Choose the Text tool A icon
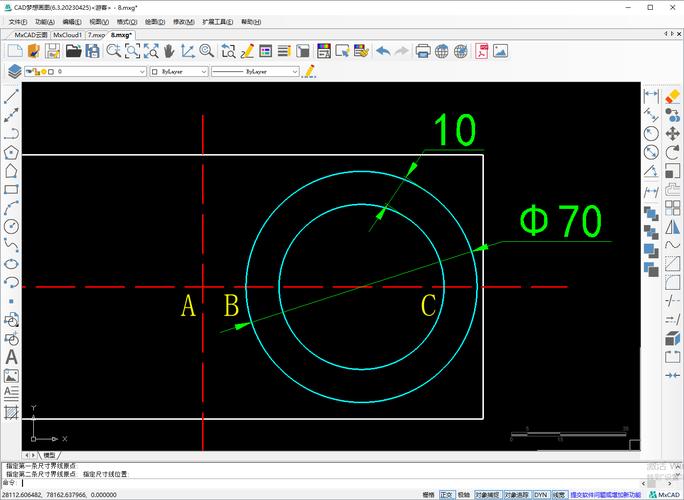The image size is (684, 500). 11,357
